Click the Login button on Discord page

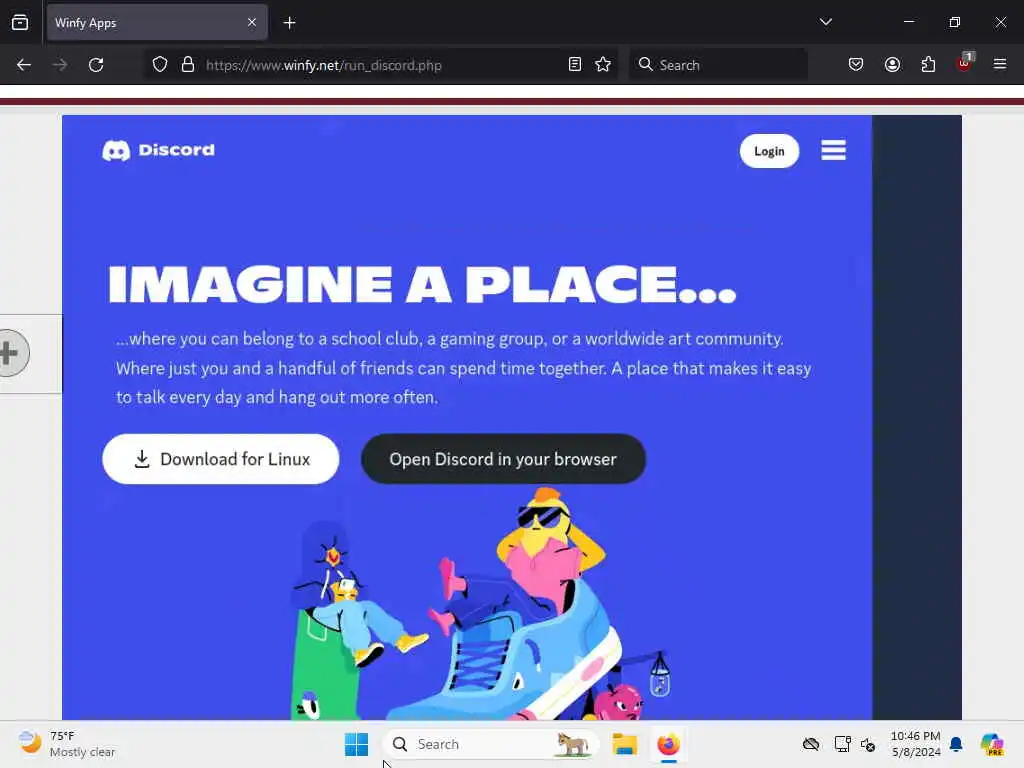(x=769, y=152)
